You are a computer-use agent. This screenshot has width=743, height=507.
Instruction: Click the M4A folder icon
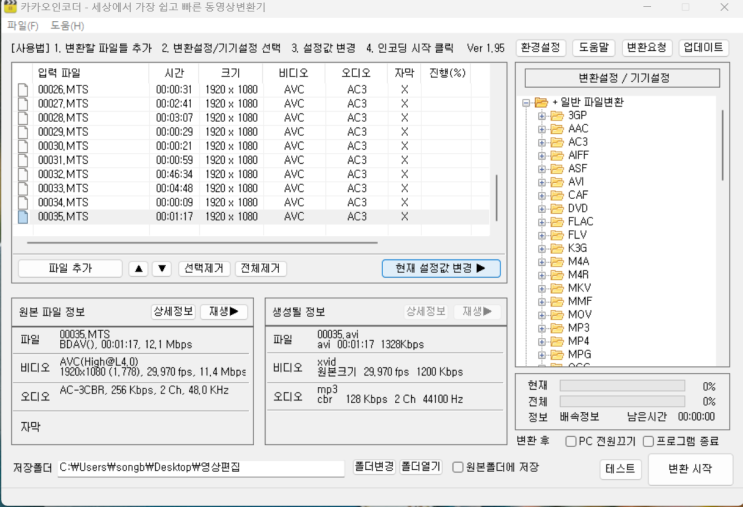(x=557, y=262)
